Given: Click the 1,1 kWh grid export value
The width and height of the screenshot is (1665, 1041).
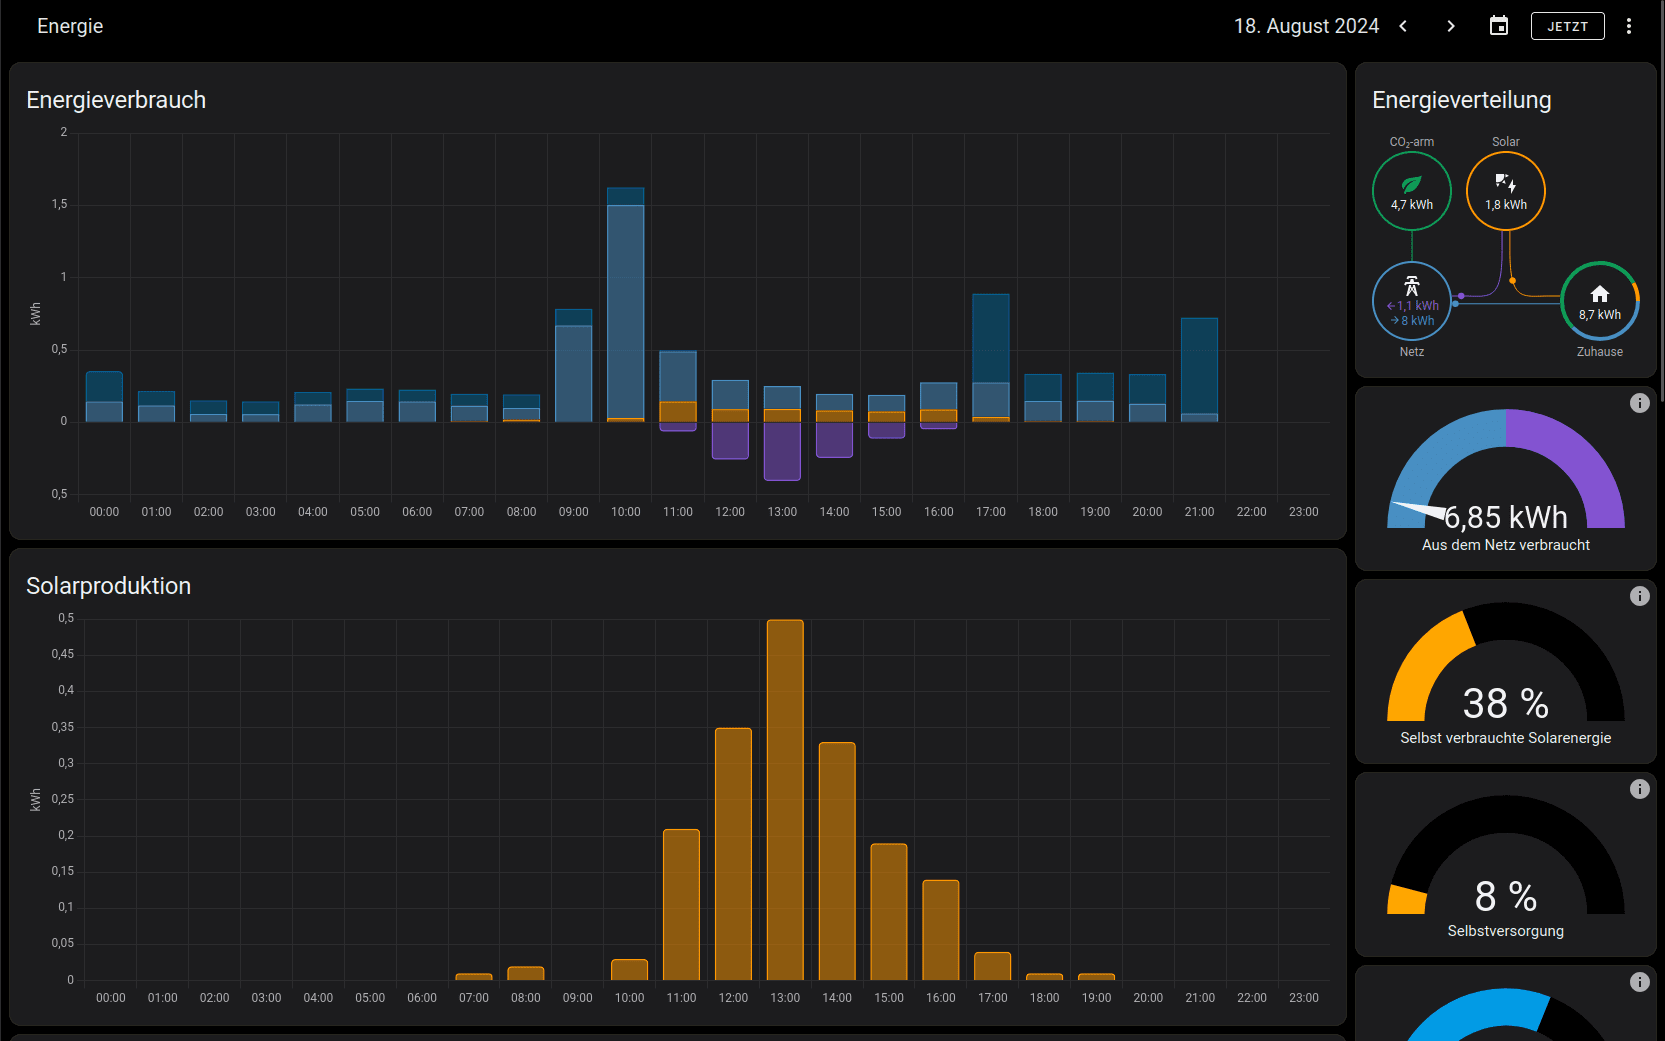Looking at the screenshot, I should point(1413,306).
